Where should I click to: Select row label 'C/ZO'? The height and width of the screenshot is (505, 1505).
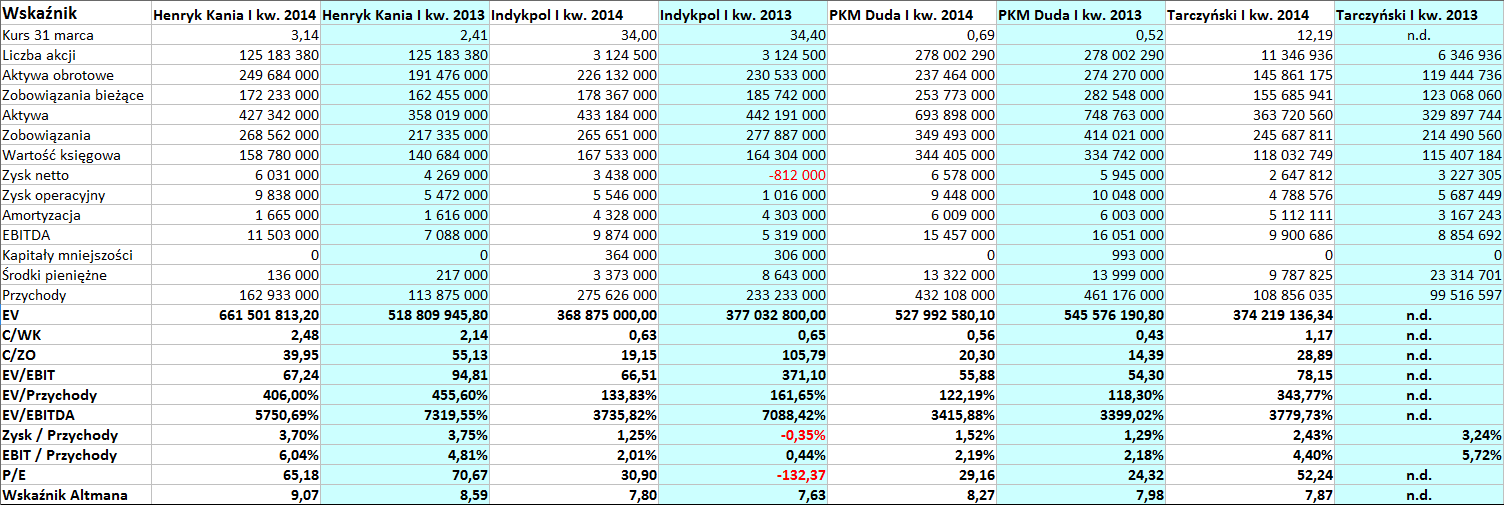pyautogui.click(x=75, y=355)
